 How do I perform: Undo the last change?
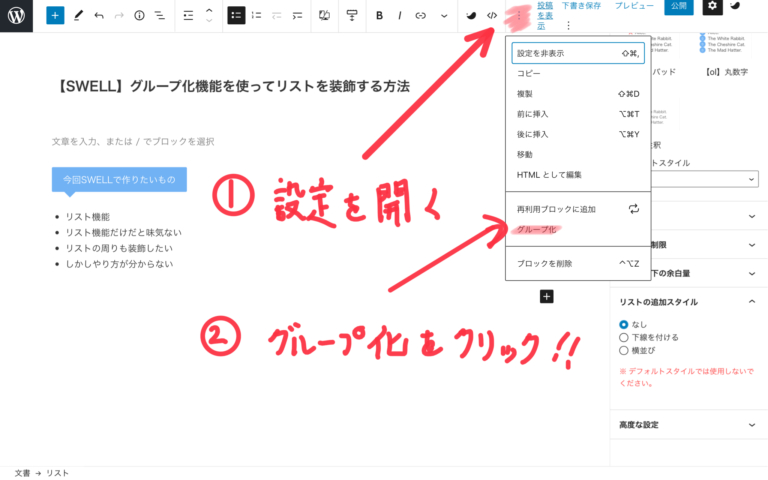pos(99,16)
